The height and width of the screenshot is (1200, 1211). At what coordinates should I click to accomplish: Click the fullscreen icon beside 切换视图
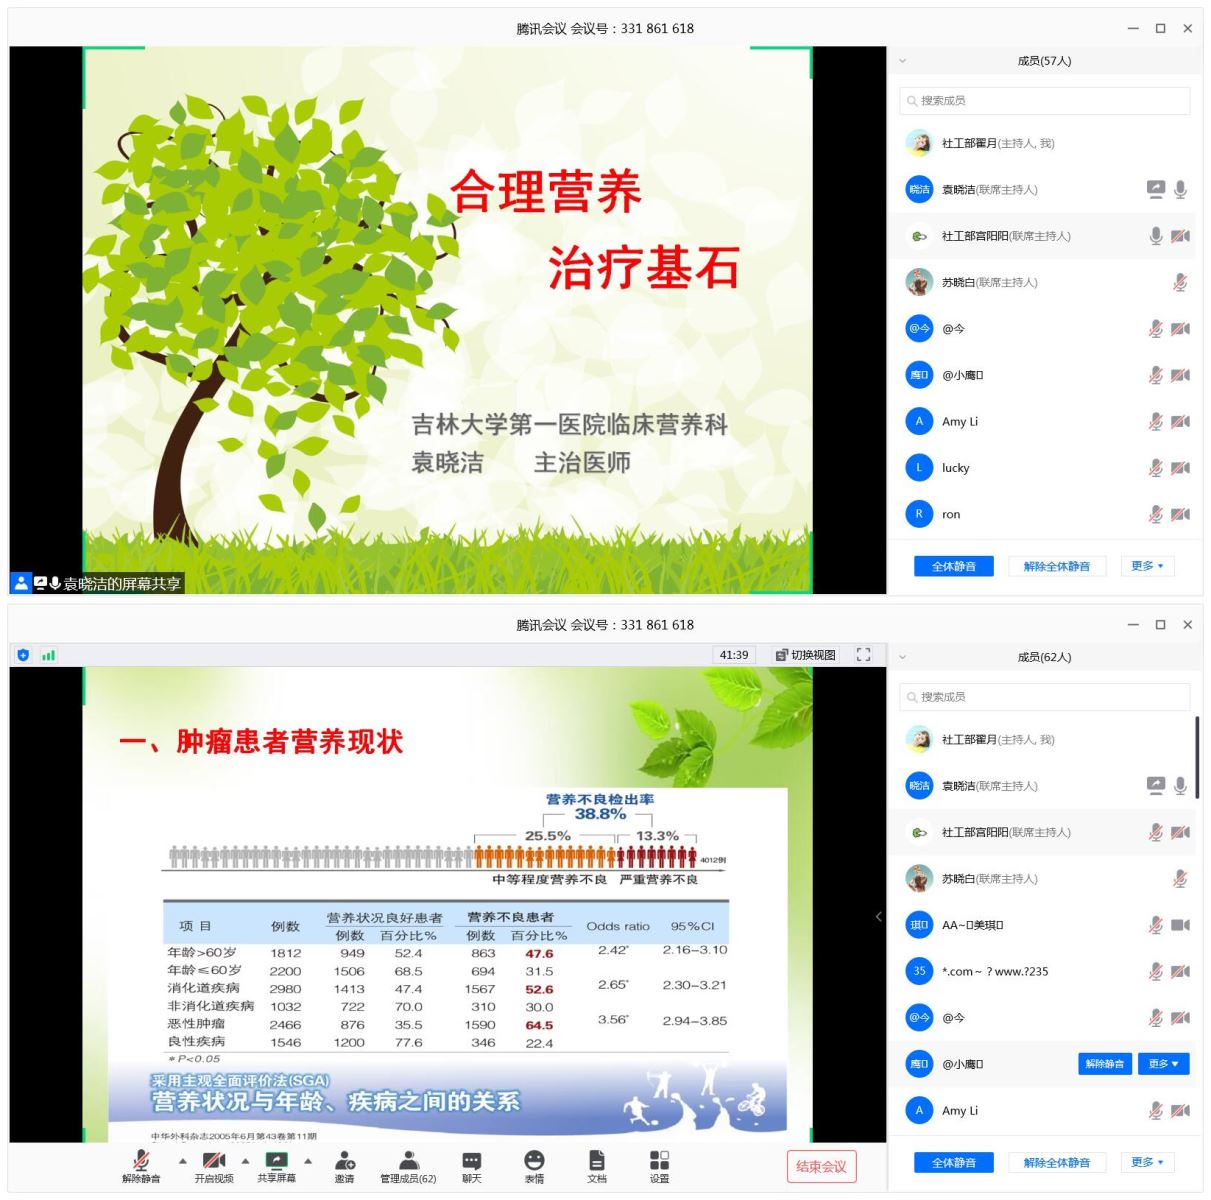(x=863, y=655)
